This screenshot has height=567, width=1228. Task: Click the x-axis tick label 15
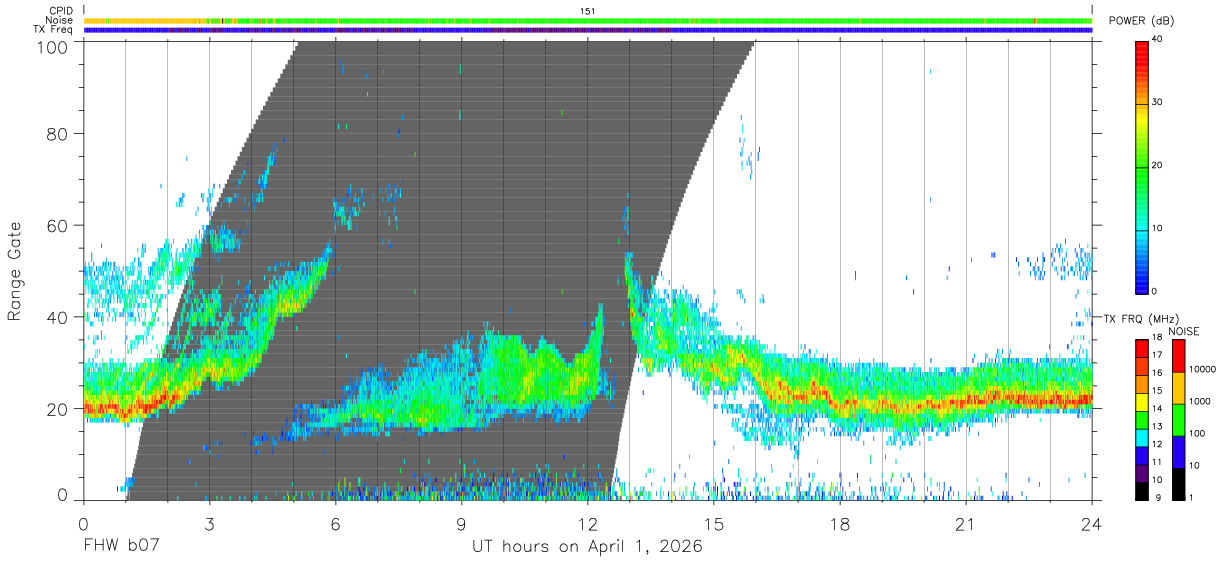714,524
